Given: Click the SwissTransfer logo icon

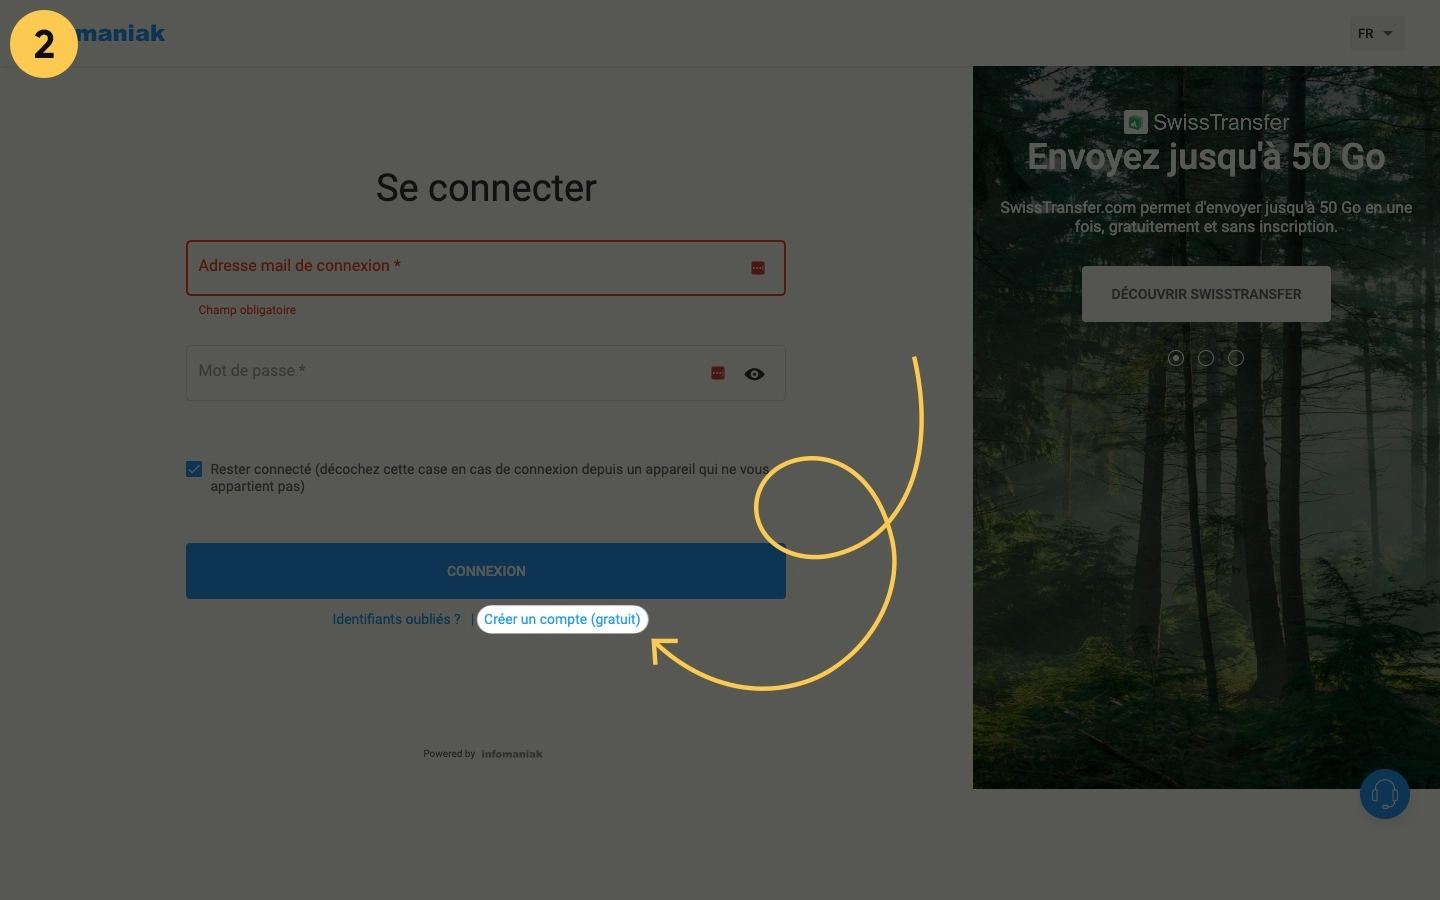Looking at the screenshot, I should tap(1135, 122).
